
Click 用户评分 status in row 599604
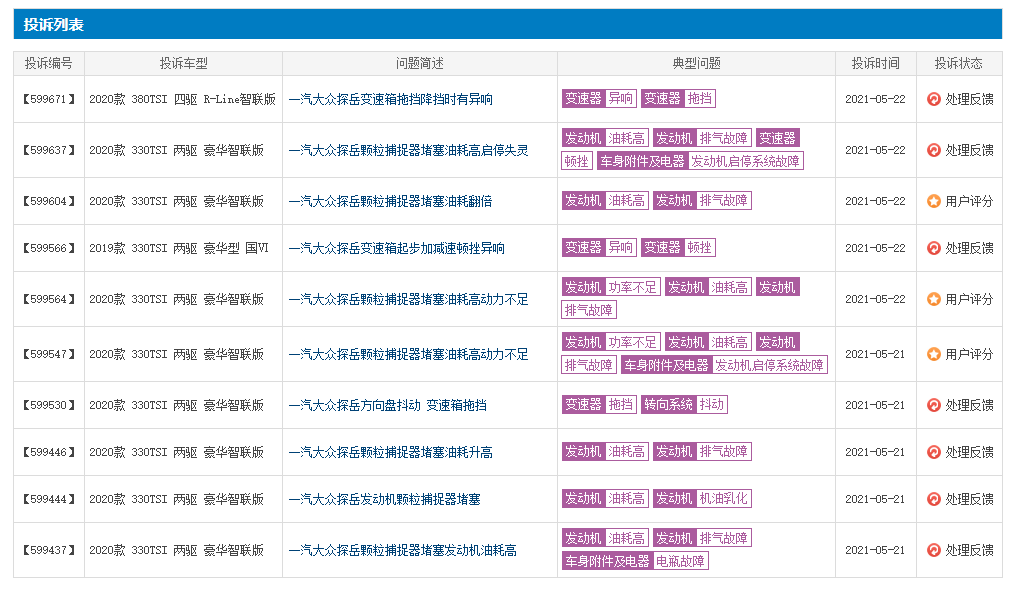click(969, 201)
